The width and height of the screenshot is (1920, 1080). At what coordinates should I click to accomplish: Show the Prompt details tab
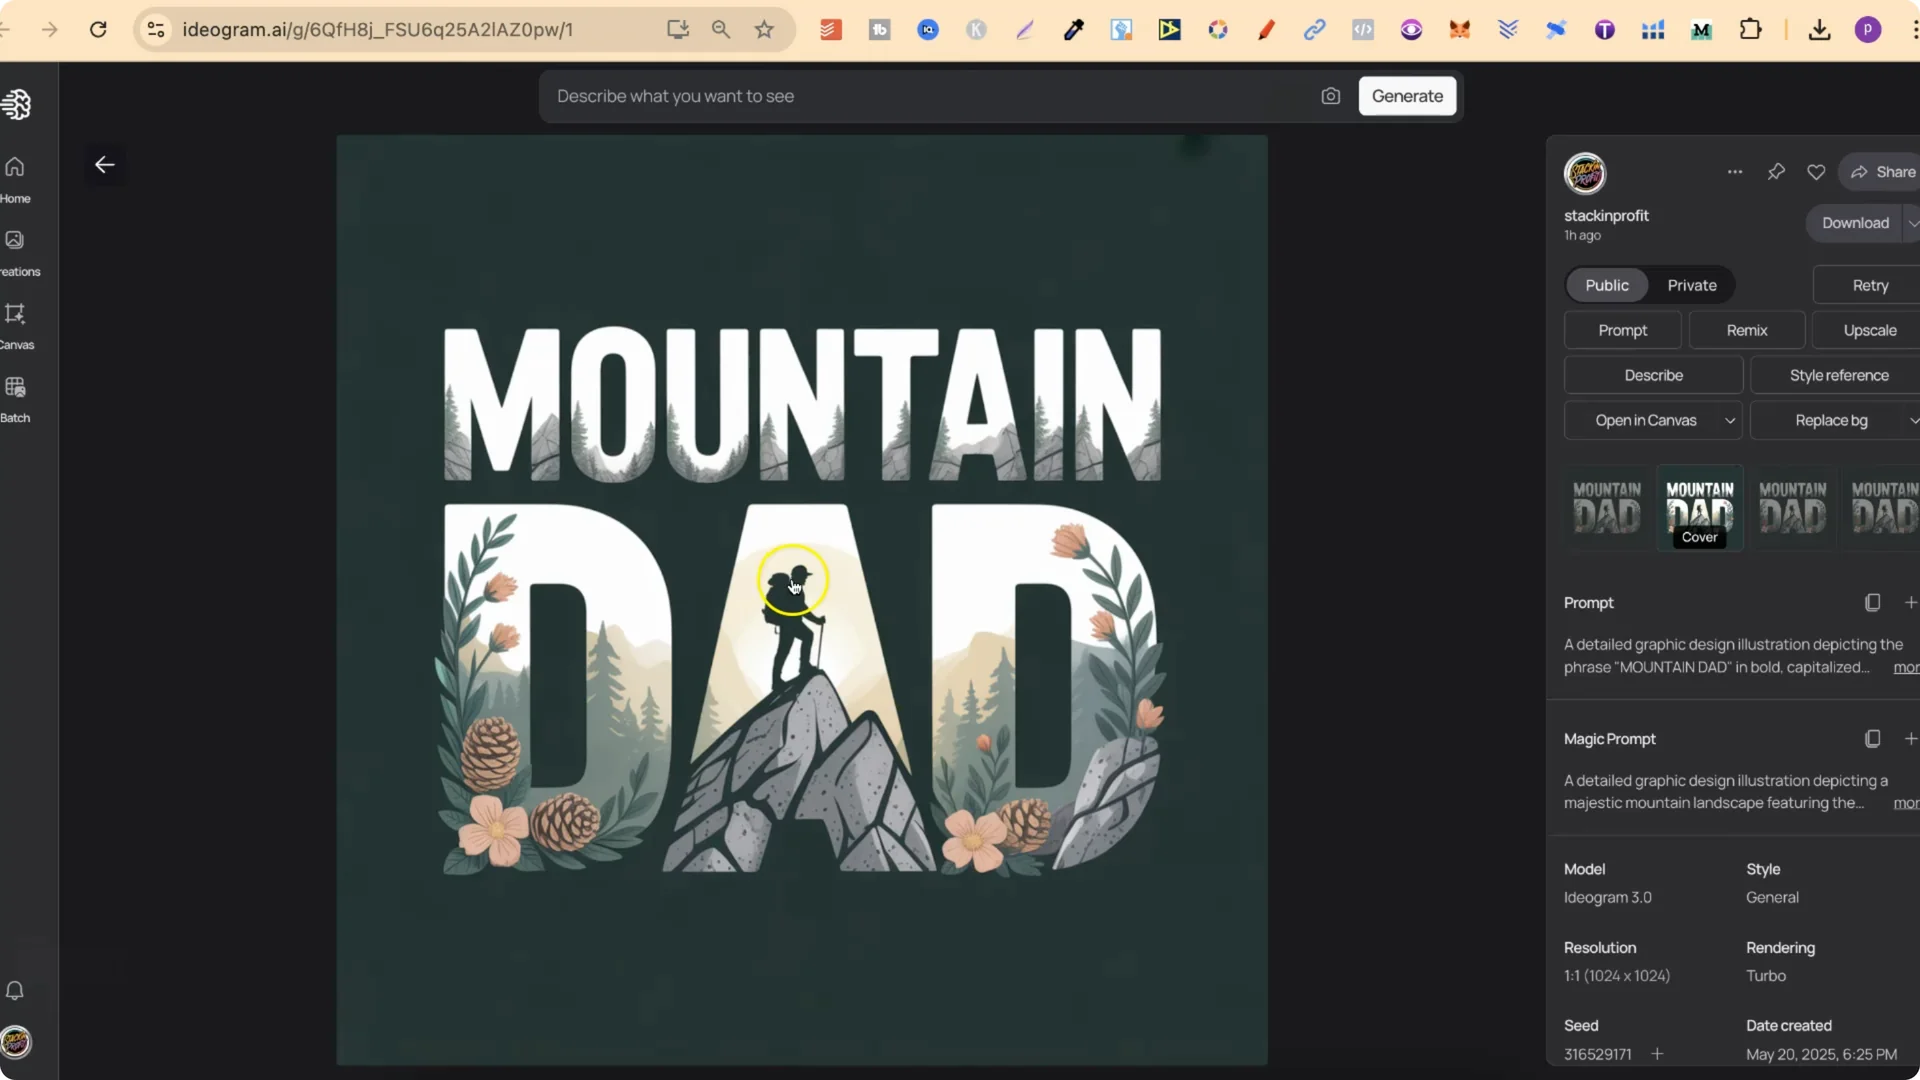pos(1622,330)
